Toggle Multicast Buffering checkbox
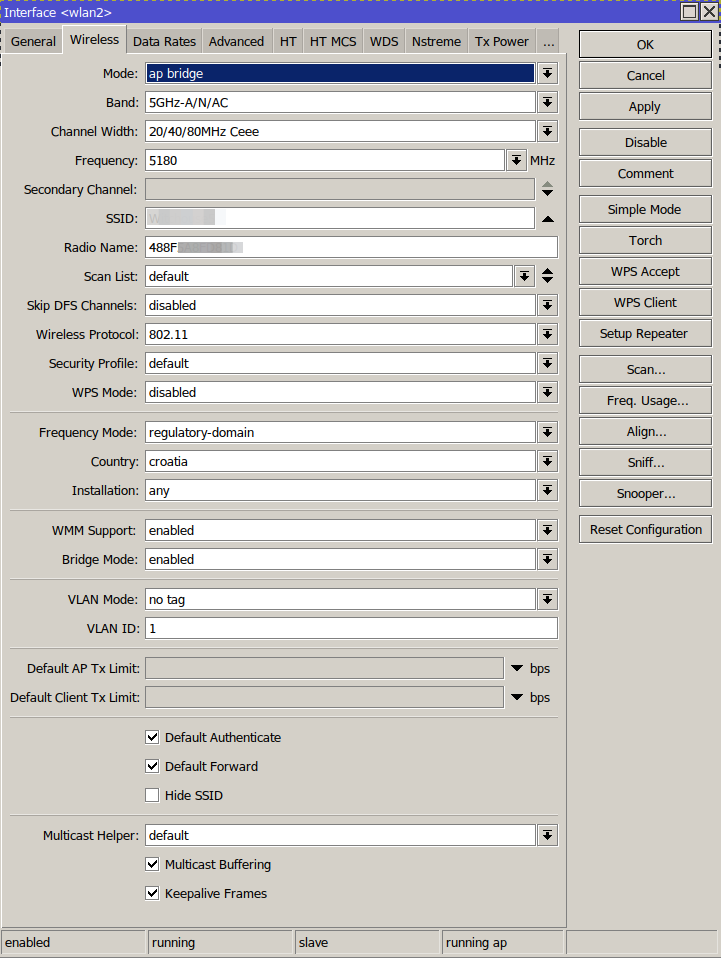 point(152,865)
